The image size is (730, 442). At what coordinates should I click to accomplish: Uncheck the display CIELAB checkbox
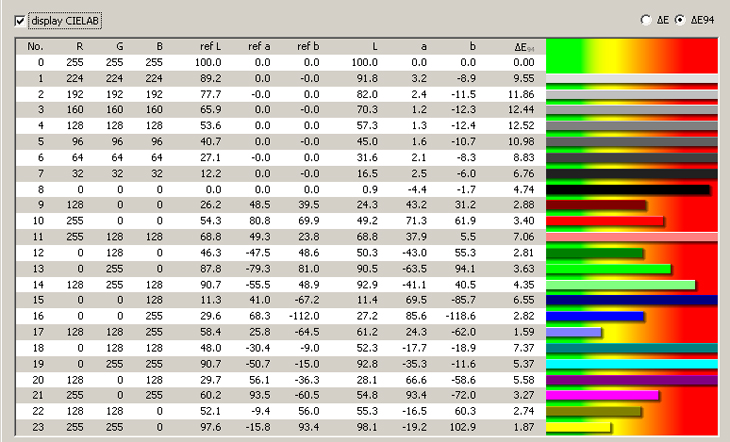point(21,20)
